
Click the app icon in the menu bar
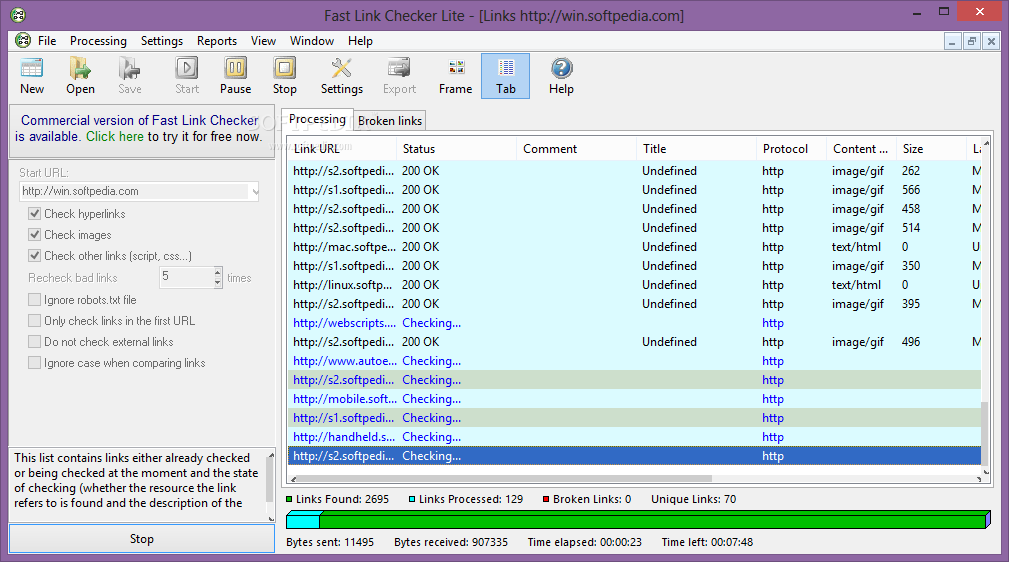pos(23,41)
